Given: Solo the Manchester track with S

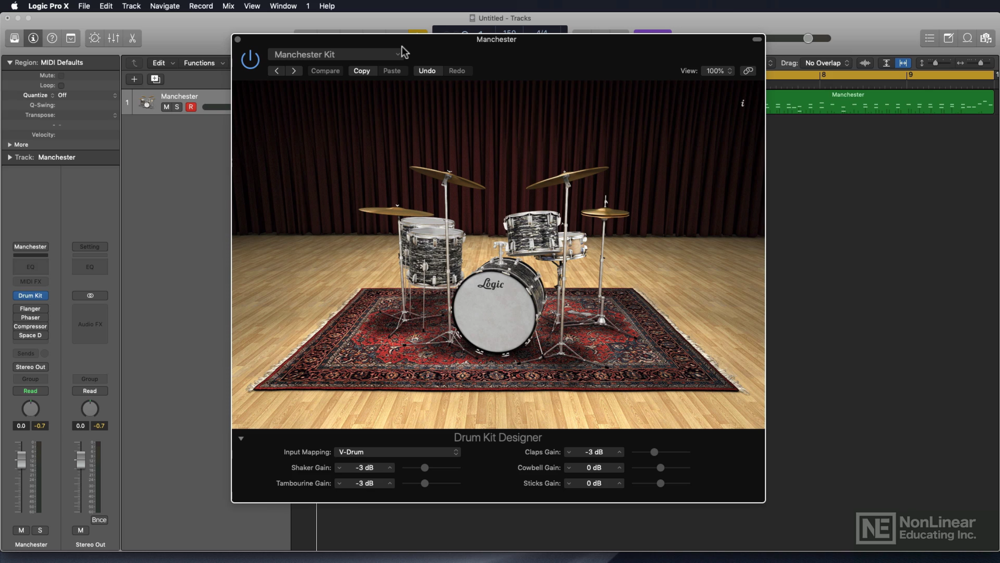Looking at the screenshot, I should click(x=177, y=107).
